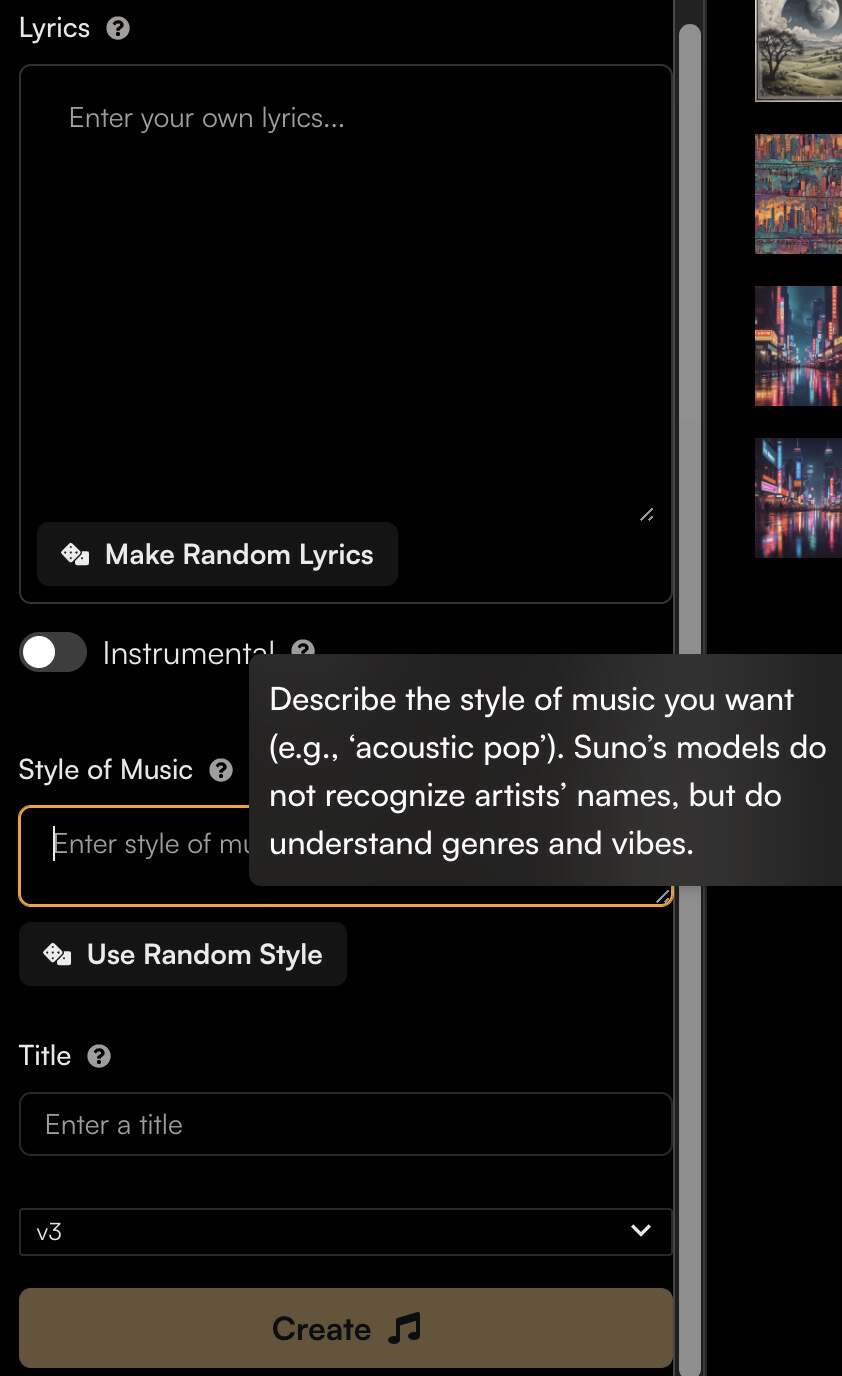This screenshot has width=842, height=1376.
Task: Click the lyrics box resize handle icon
Action: pos(647,515)
